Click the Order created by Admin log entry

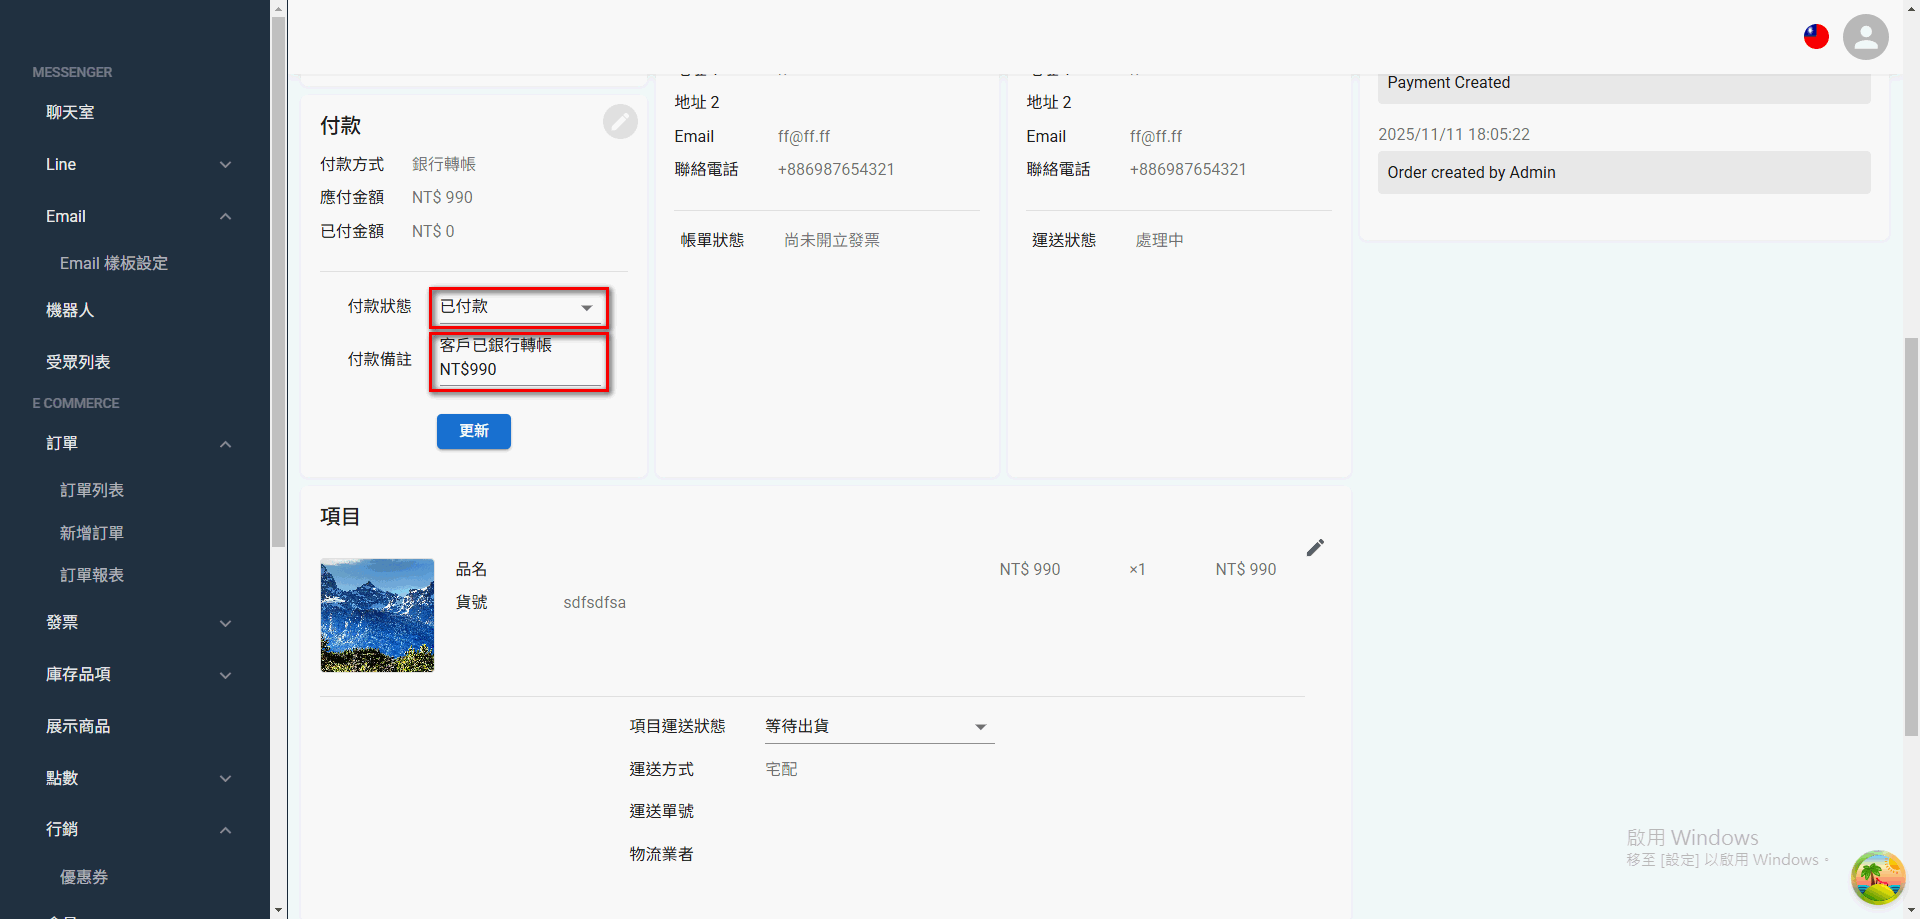pyautogui.click(x=1624, y=172)
